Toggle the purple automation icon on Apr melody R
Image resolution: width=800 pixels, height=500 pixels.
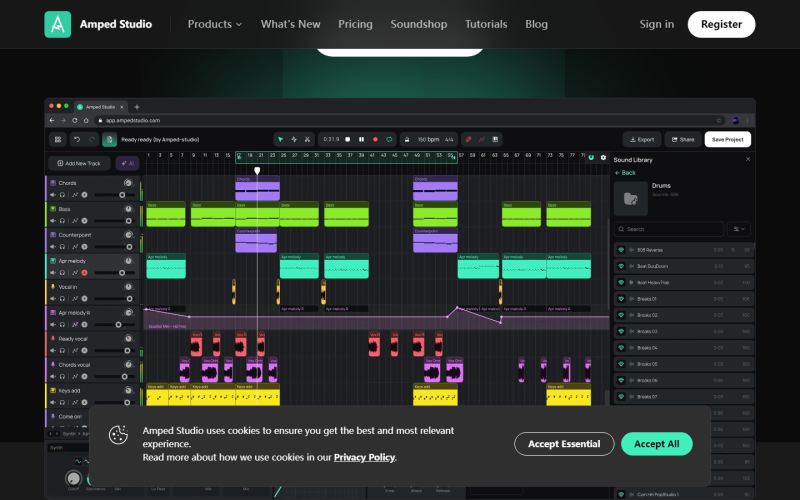(x=74, y=324)
